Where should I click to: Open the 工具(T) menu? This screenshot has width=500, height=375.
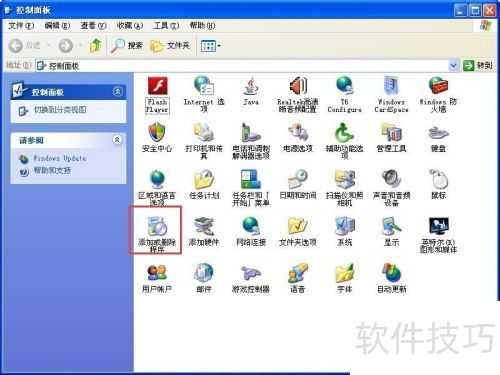coord(166,25)
